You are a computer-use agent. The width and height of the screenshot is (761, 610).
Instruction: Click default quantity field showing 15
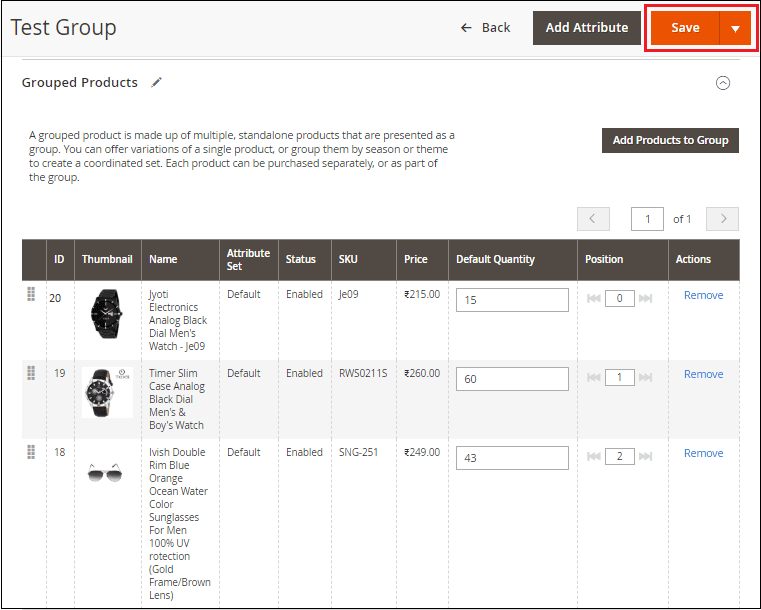tap(512, 300)
